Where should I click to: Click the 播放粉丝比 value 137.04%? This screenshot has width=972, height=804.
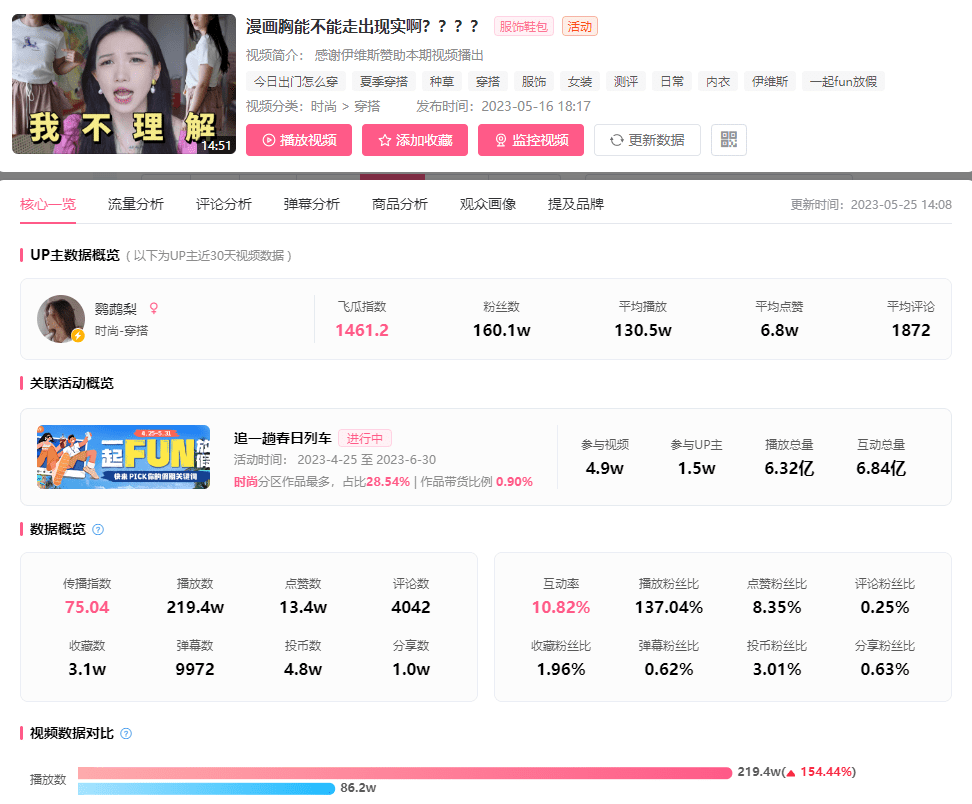pyautogui.click(x=669, y=607)
